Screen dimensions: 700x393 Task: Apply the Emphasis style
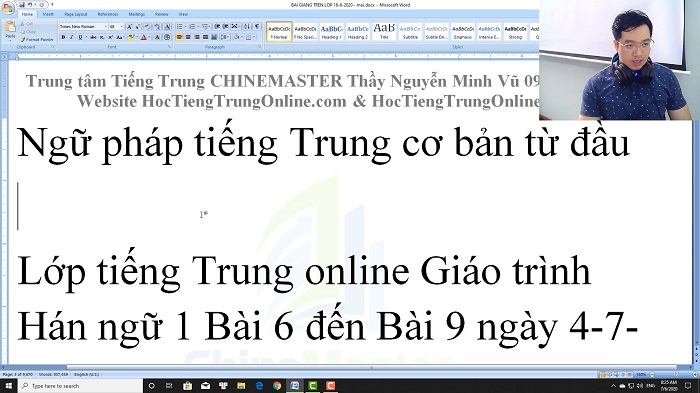[462, 32]
